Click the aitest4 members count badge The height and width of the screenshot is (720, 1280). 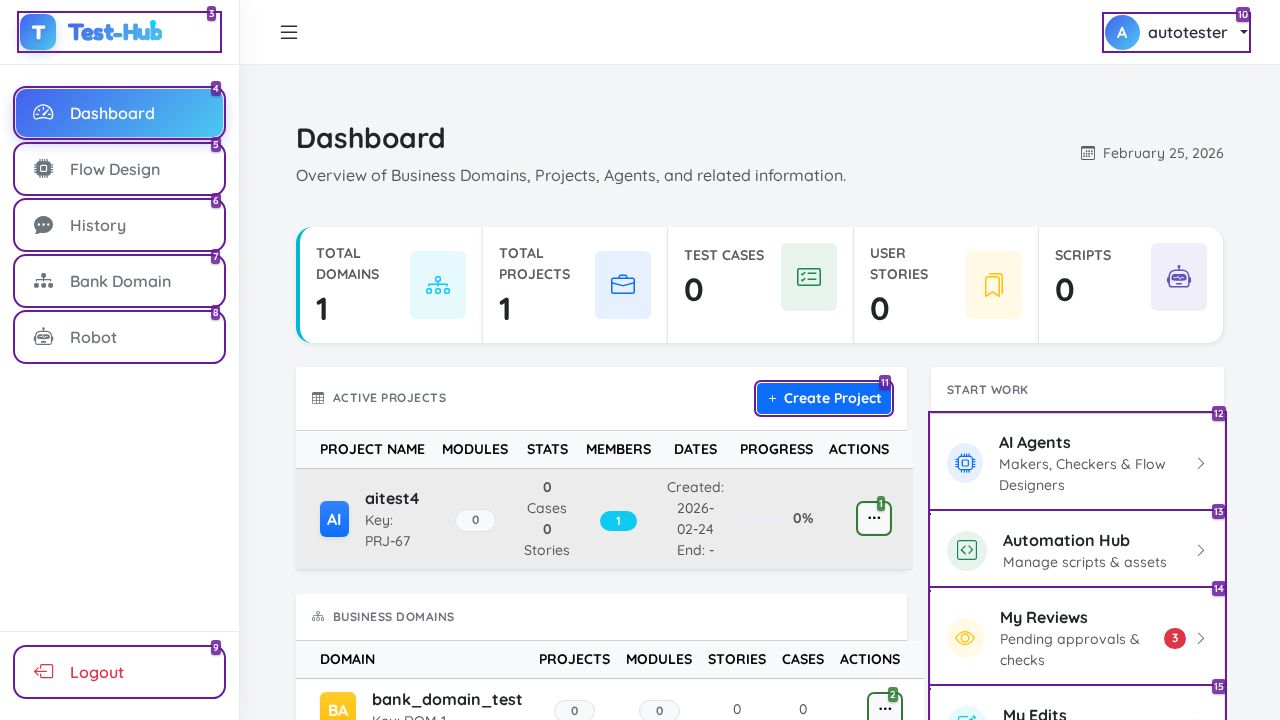tap(618, 521)
